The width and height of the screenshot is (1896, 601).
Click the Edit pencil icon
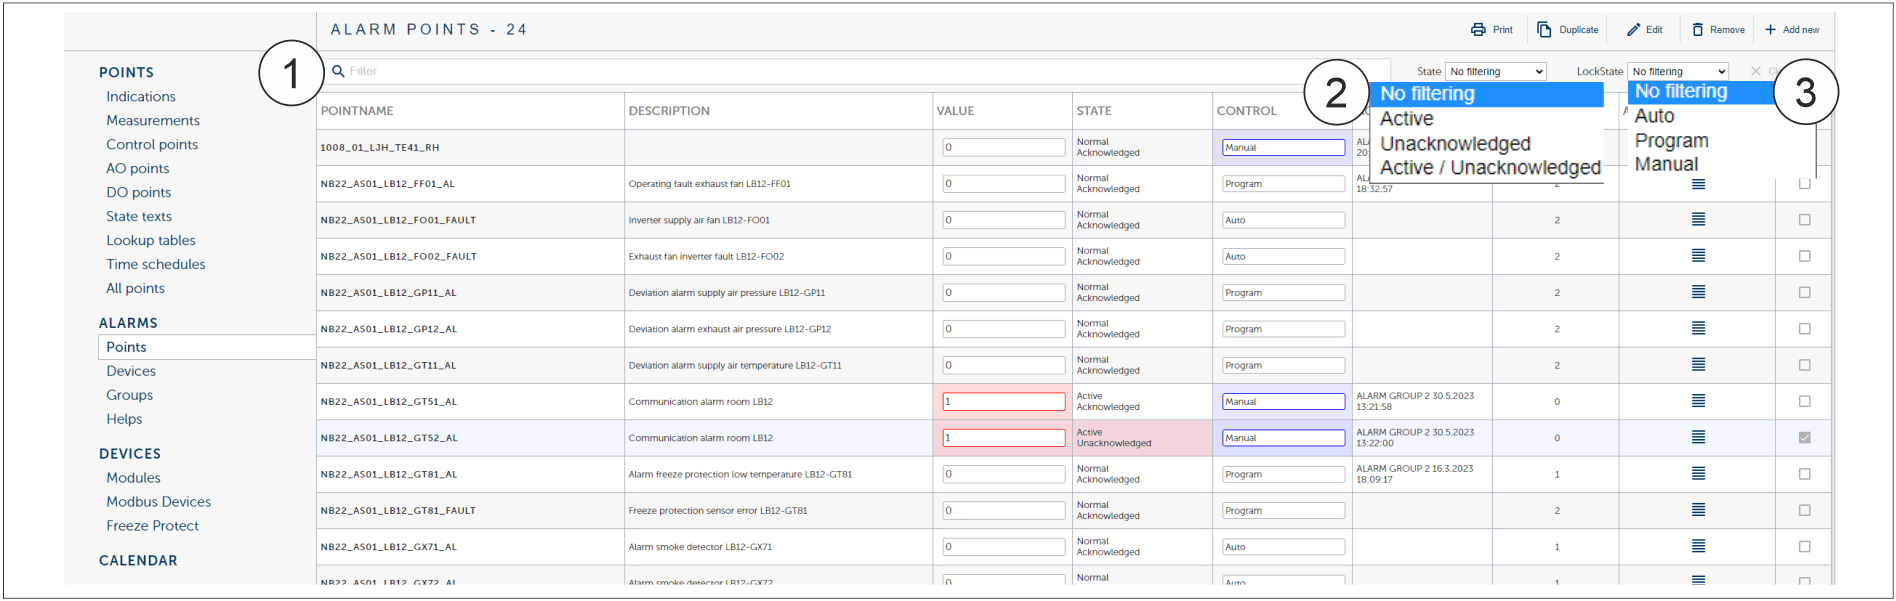point(1633,30)
